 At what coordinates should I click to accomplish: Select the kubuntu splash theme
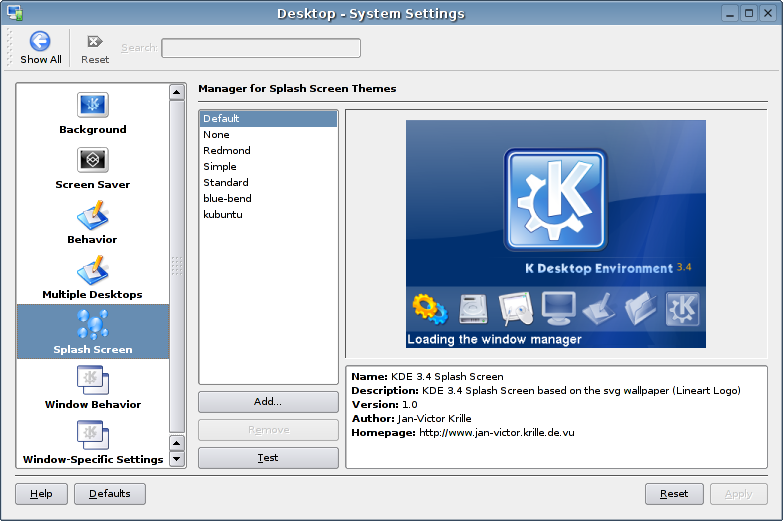pyautogui.click(x=268, y=214)
